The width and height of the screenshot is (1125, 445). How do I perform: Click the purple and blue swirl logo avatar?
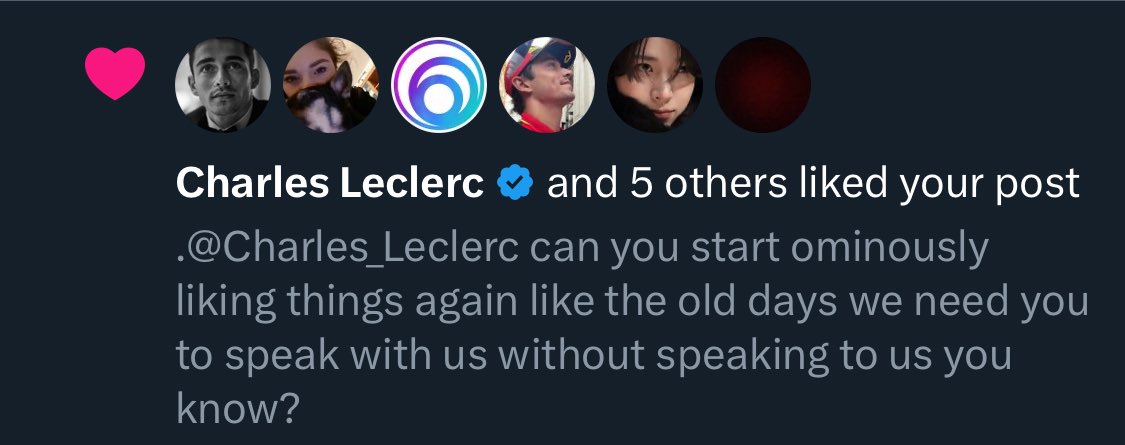point(439,85)
